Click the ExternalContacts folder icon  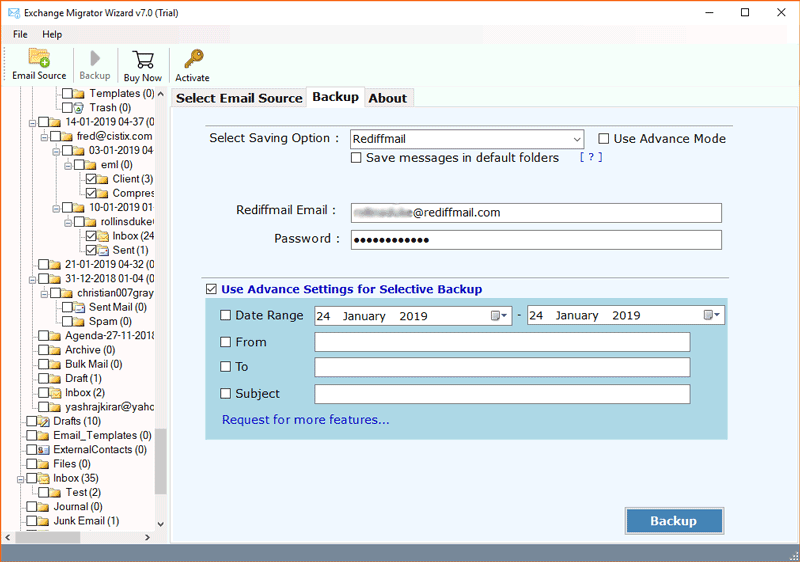44,449
